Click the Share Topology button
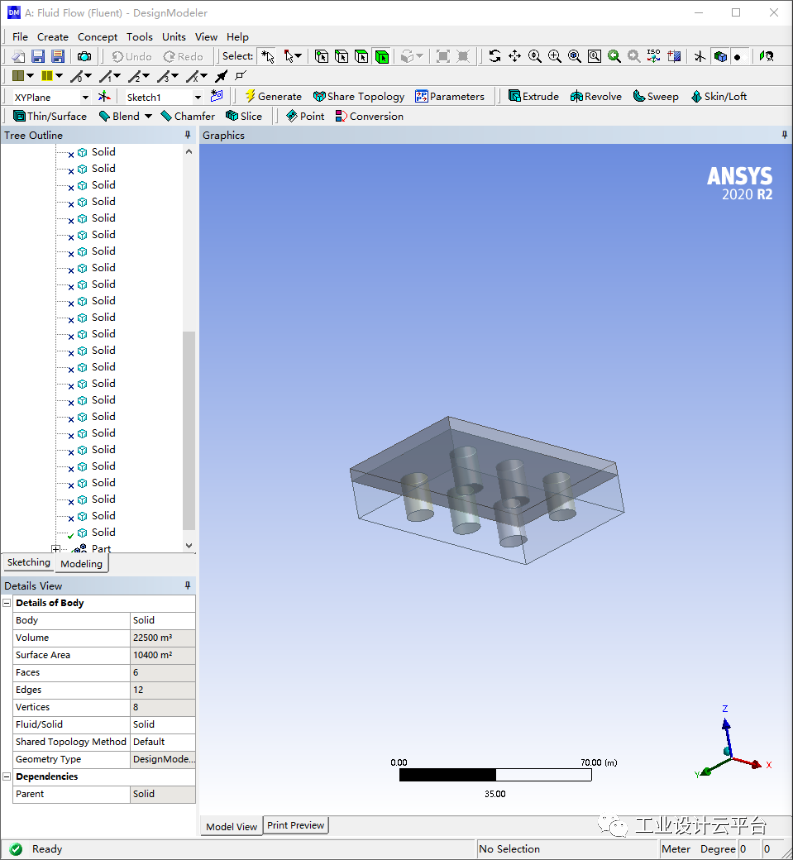This screenshot has width=793, height=860. (x=359, y=97)
